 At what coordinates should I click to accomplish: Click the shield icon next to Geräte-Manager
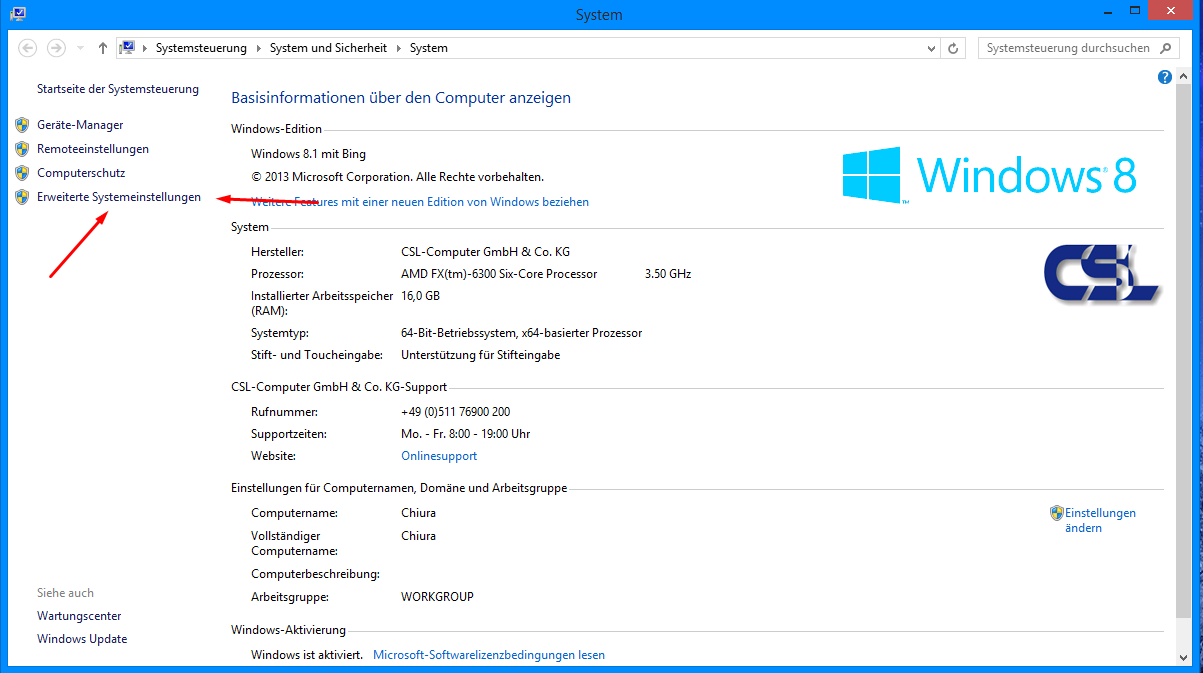[x=22, y=125]
